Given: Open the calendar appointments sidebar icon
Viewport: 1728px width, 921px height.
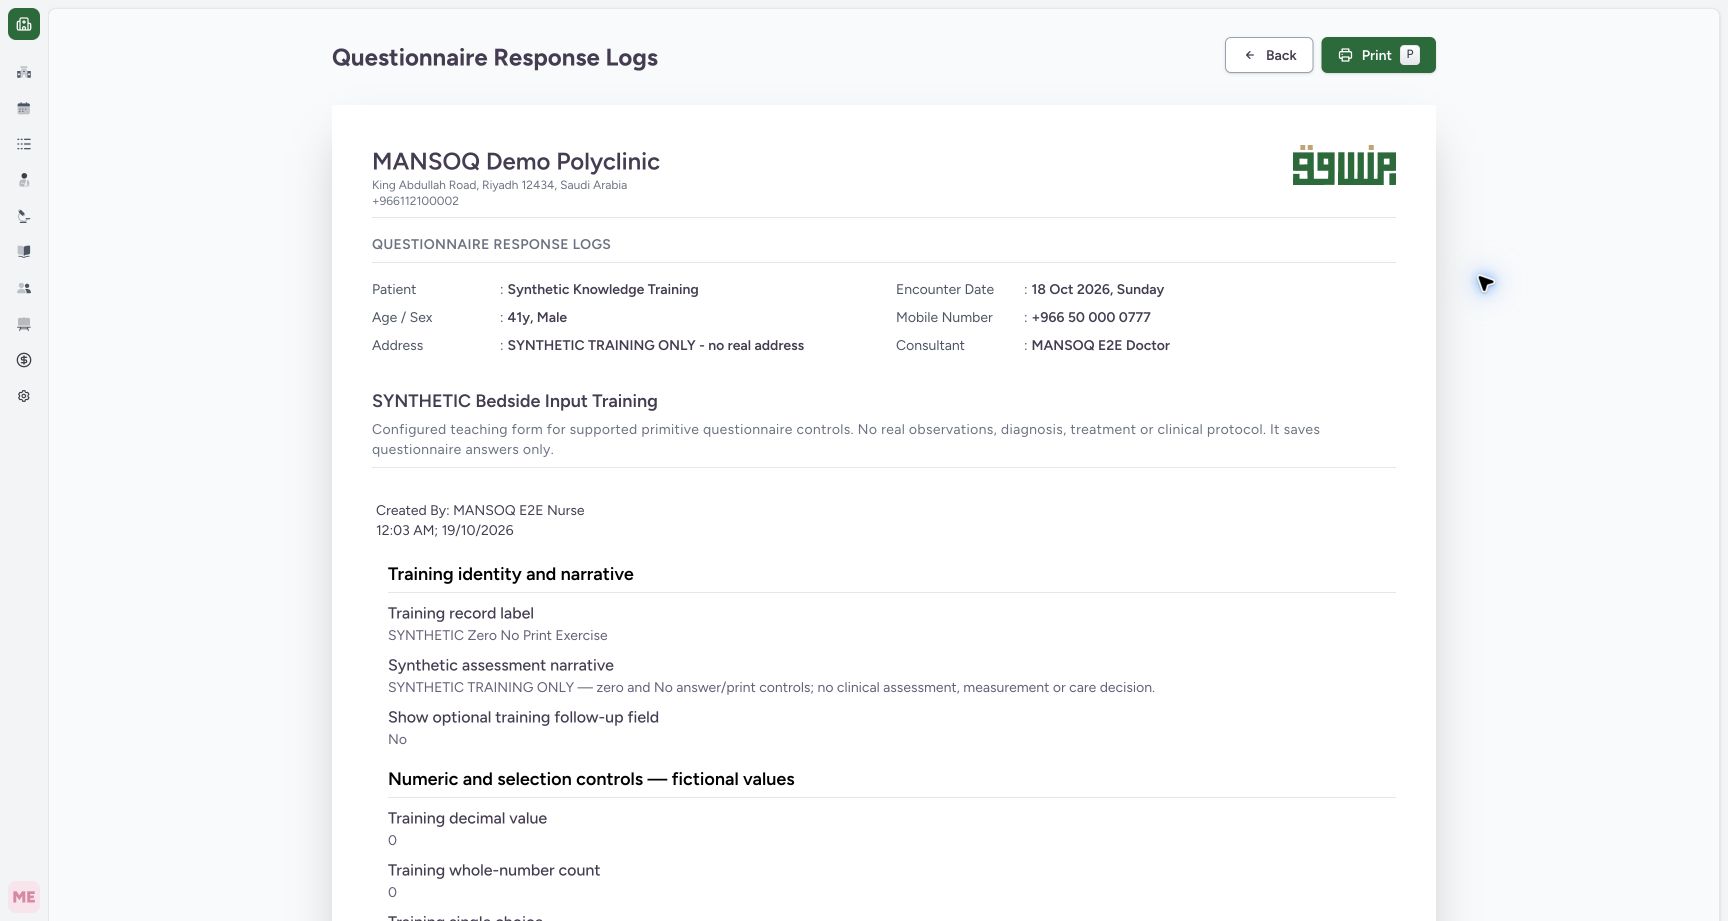Looking at the screenshot, I should click(24, 108).
